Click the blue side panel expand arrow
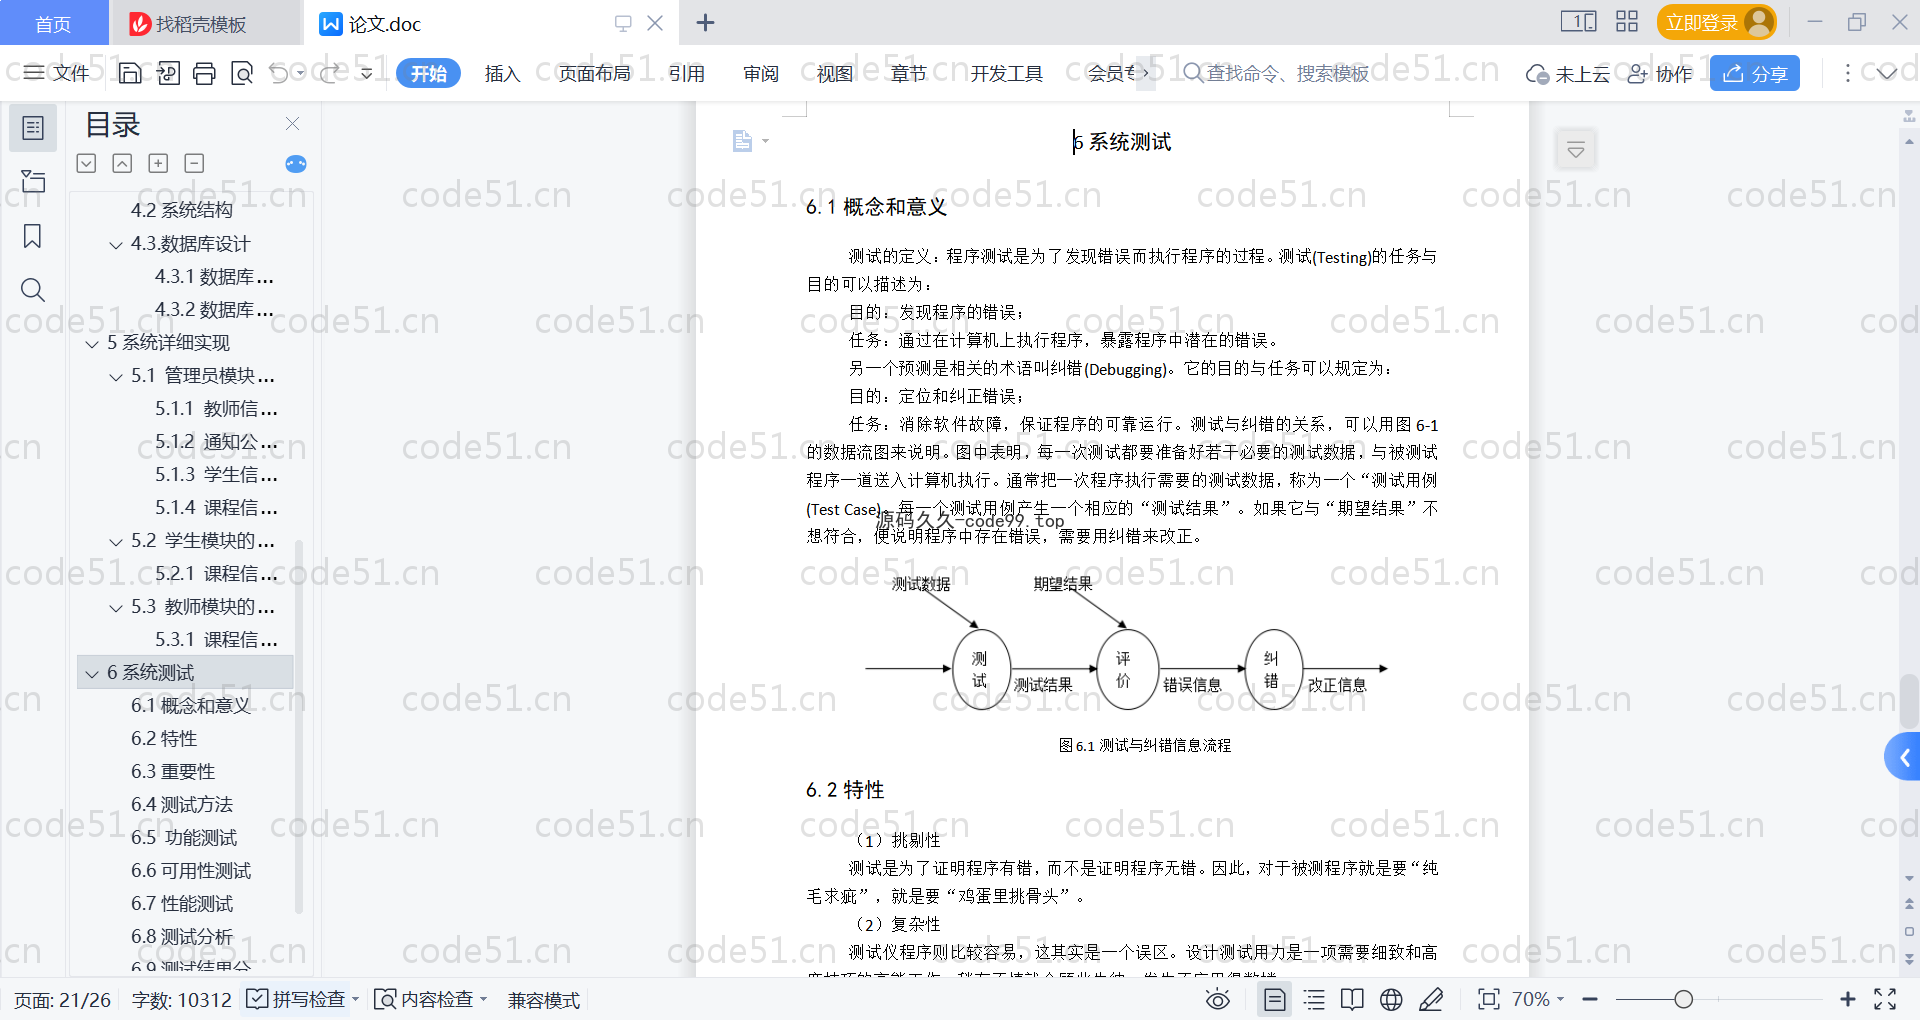The image size is (1920, 1020). point(1903,758)
